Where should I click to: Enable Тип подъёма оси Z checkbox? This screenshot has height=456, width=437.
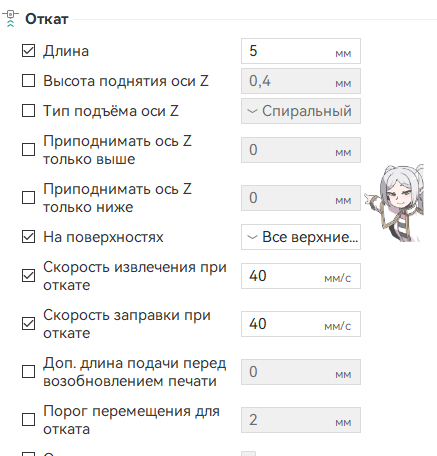tap(28, 111)
